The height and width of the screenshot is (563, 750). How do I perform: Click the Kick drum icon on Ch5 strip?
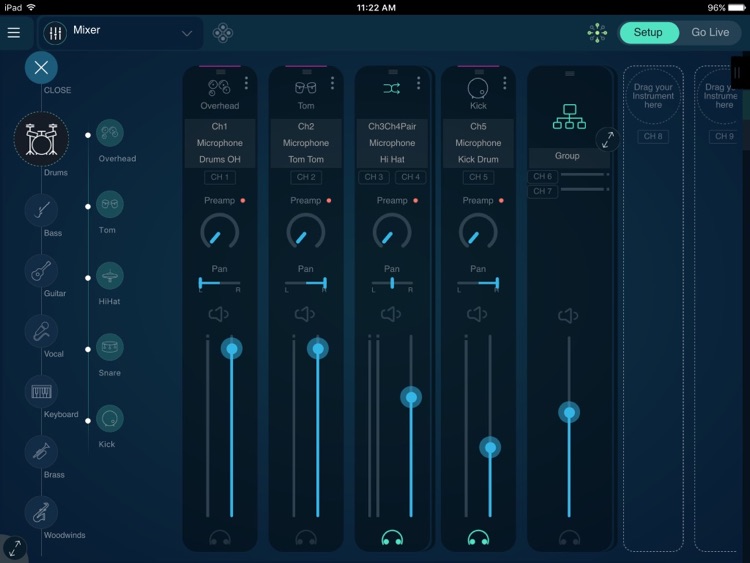pos(477,88)
